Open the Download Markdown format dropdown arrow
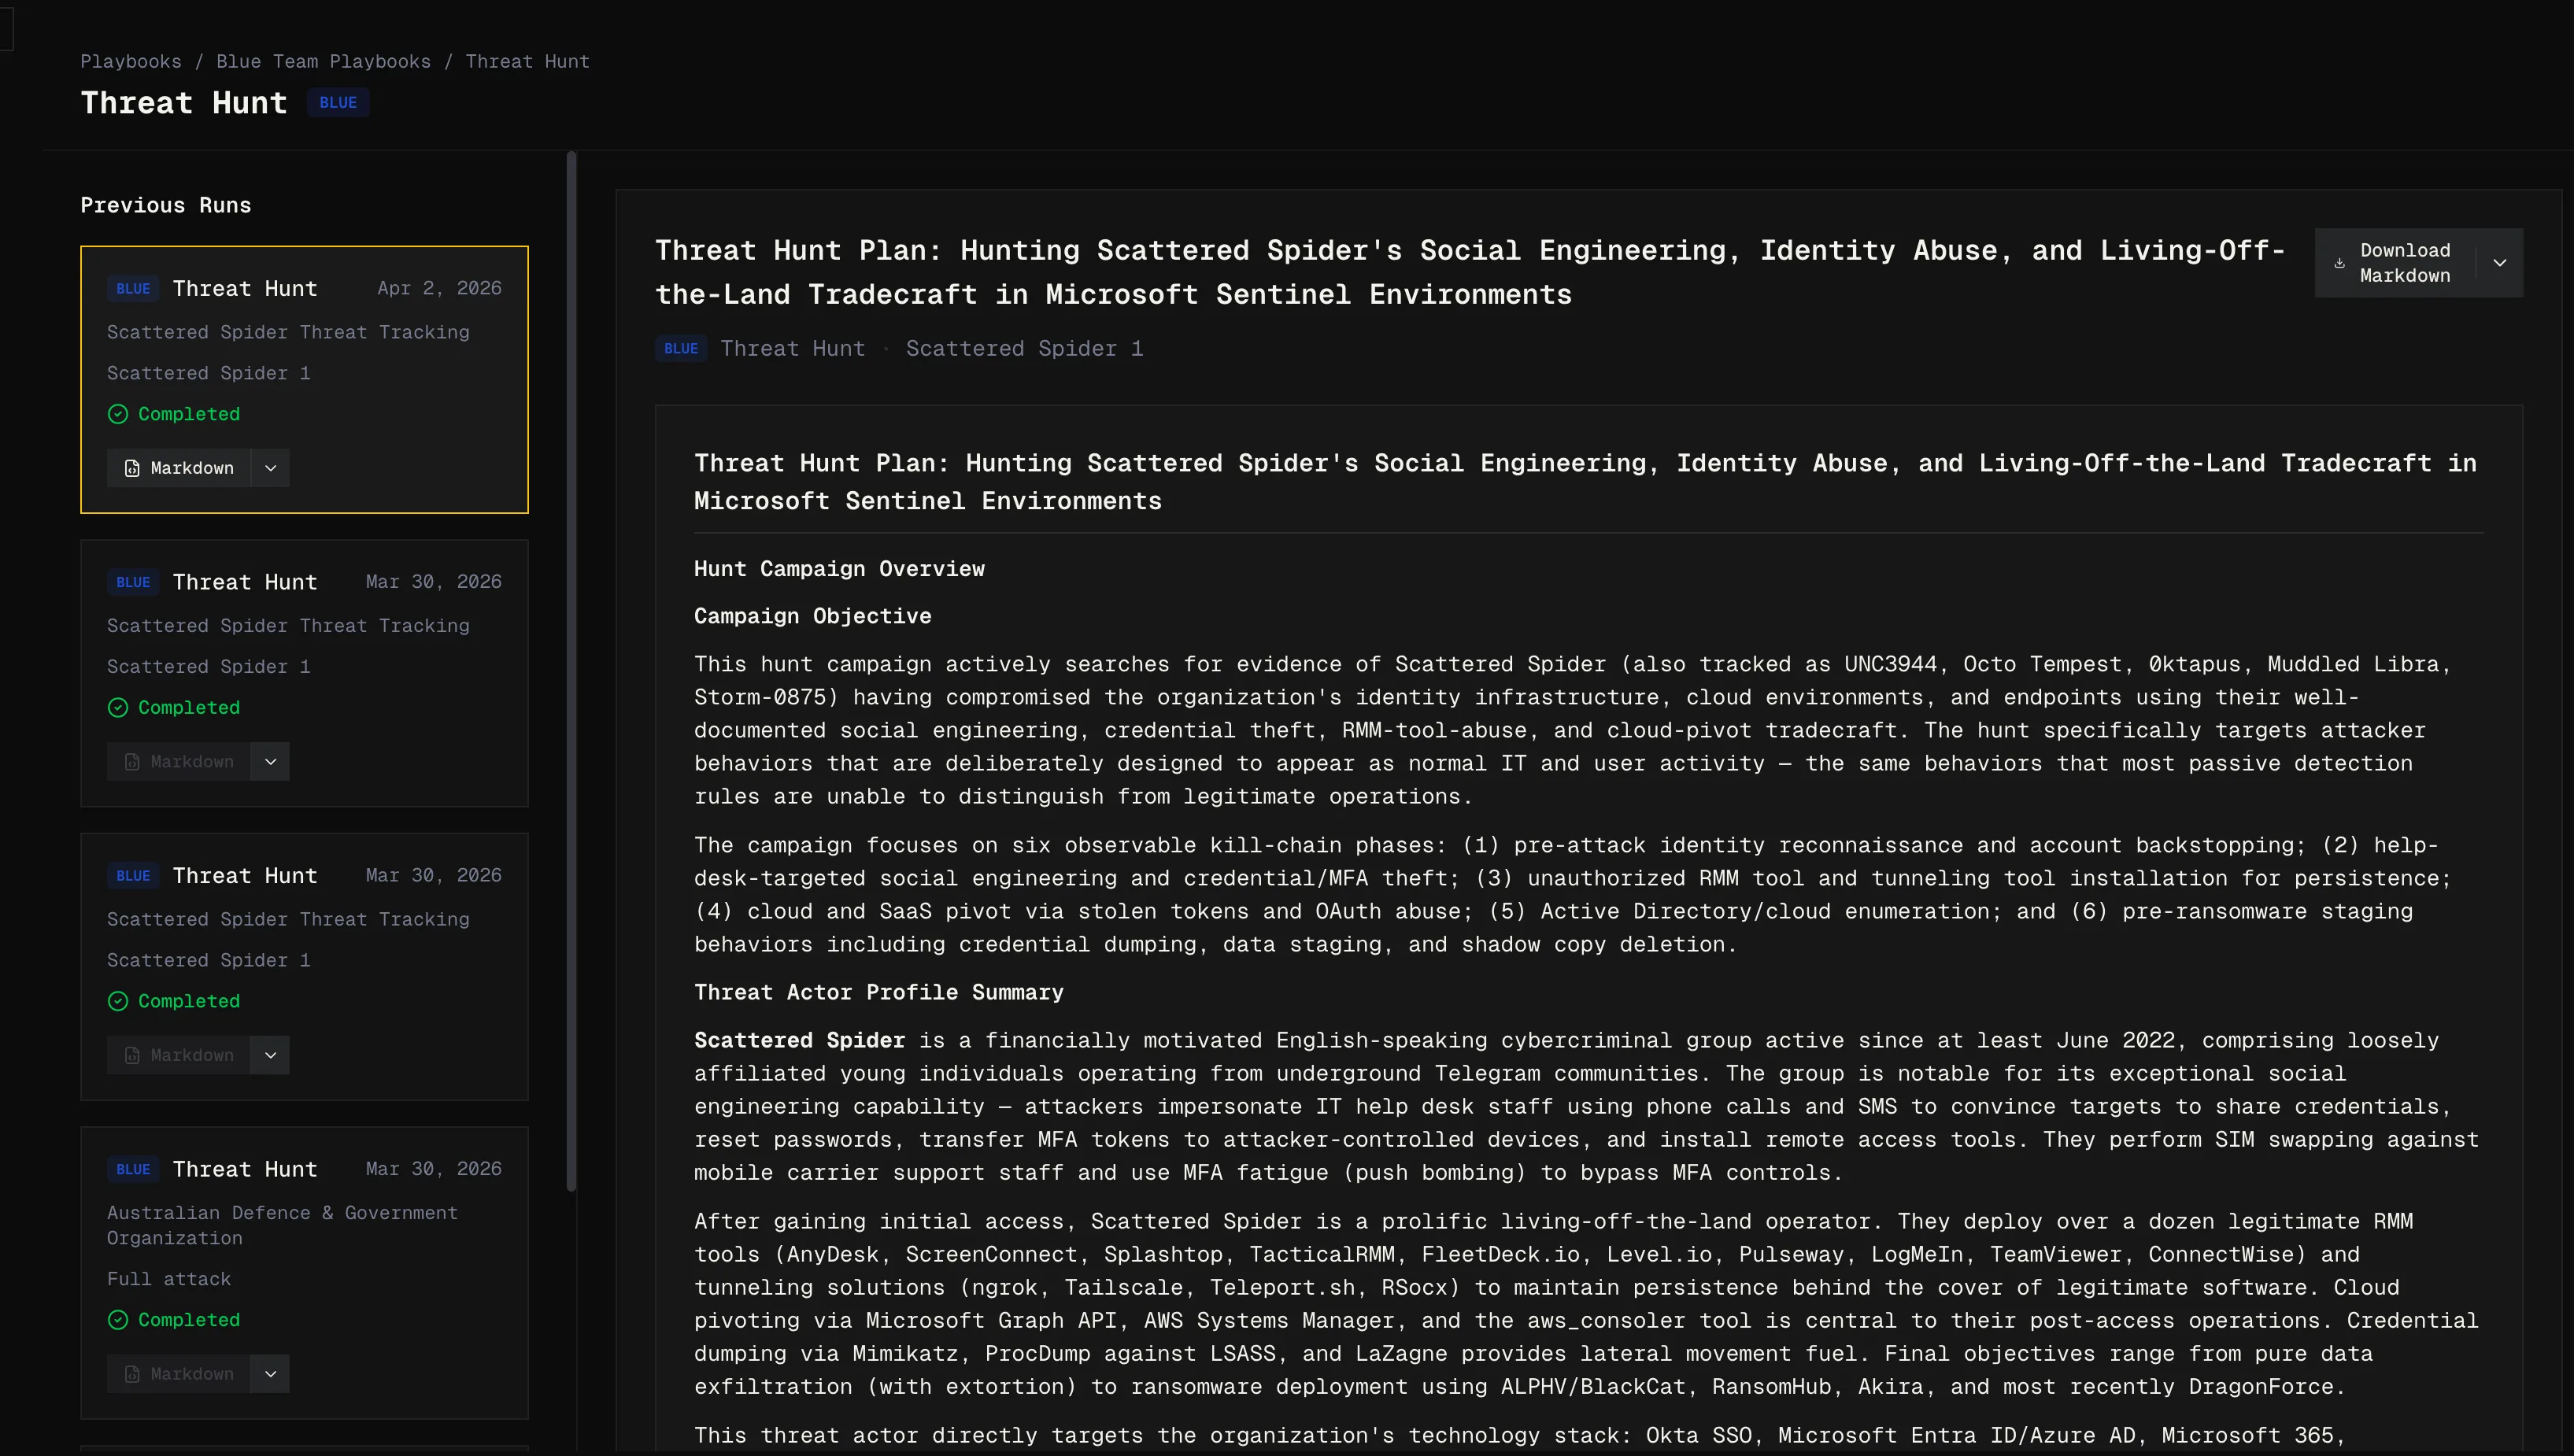This screenshot has height=1456, width=2574. click(2499, 263)
